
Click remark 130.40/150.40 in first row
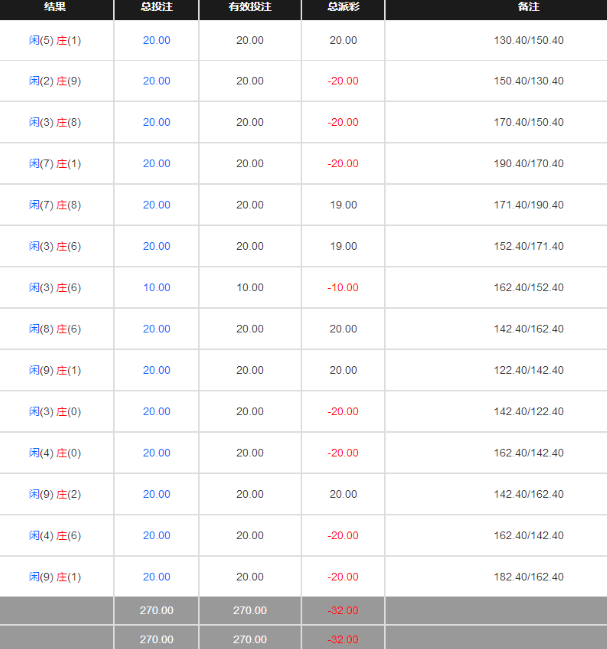(529, 40)
